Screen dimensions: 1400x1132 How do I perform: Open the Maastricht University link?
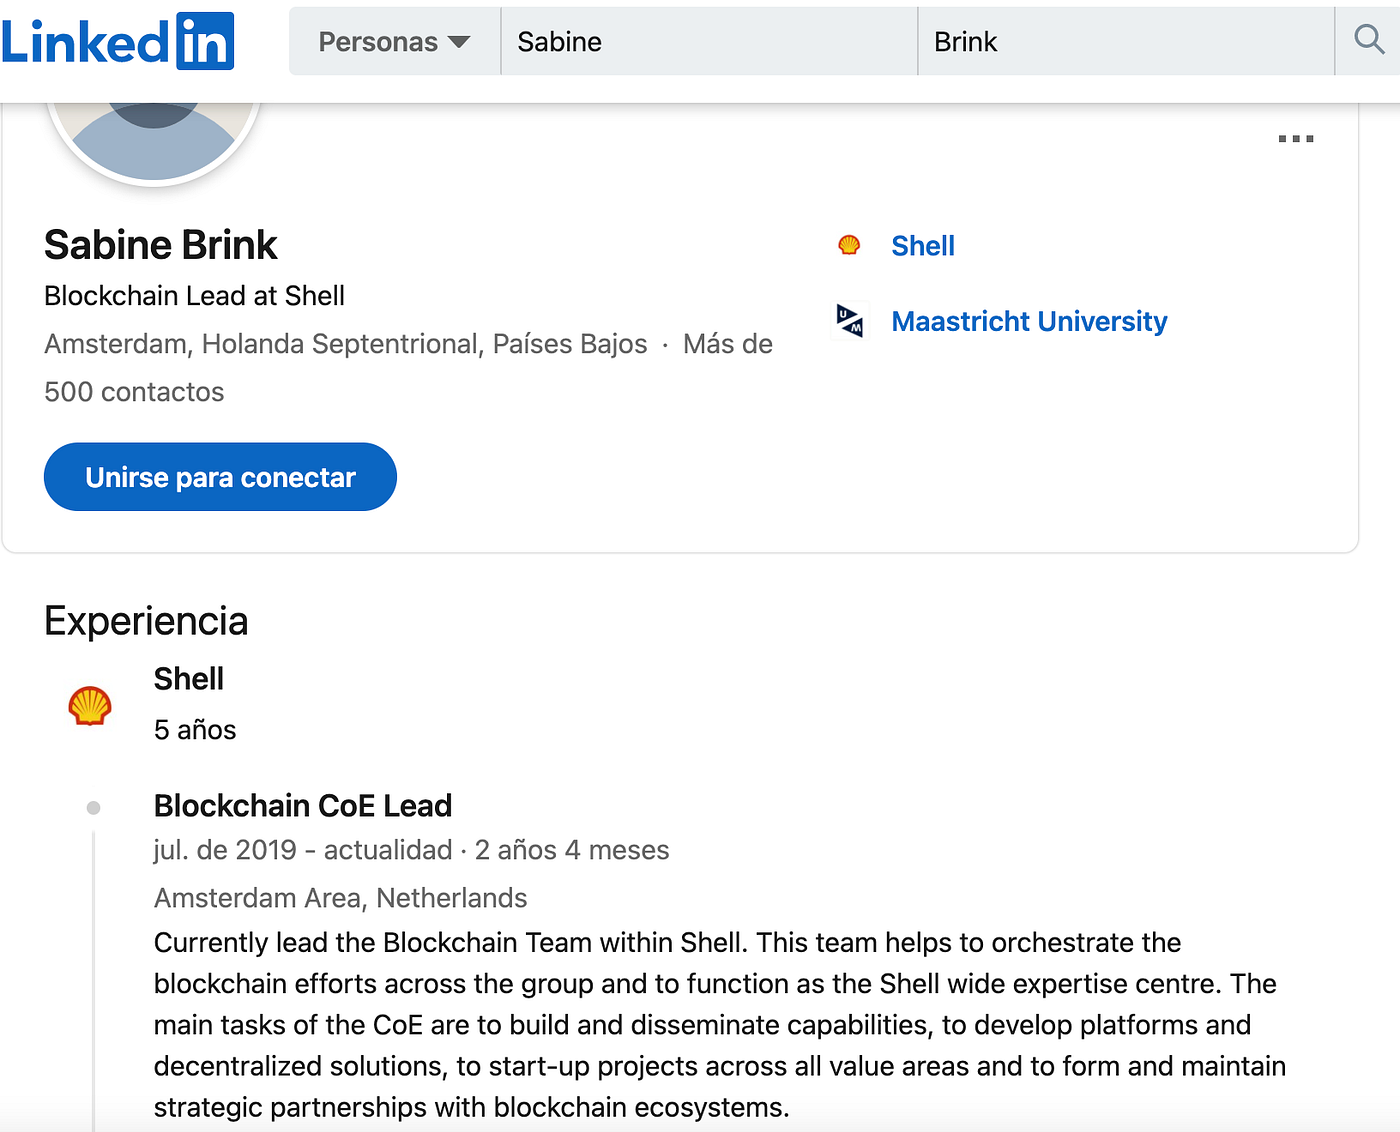pos(1029,322)
